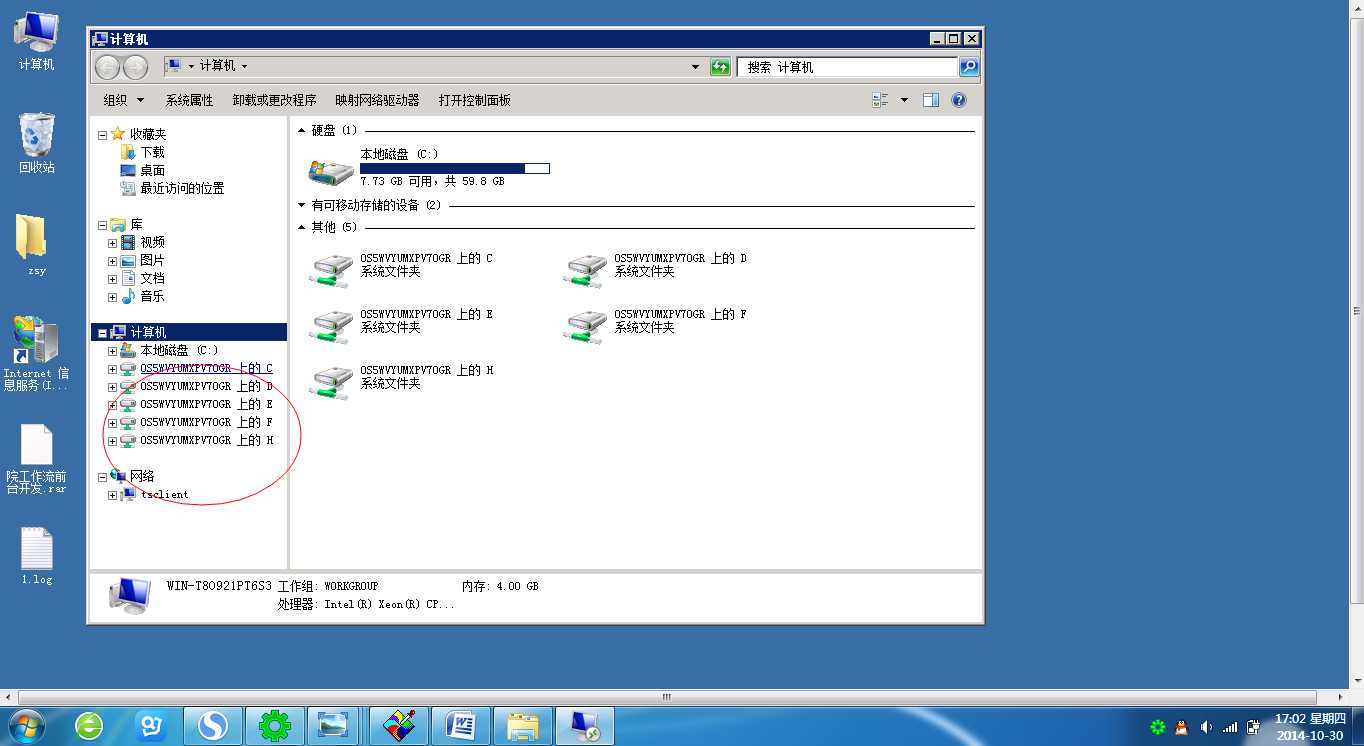Click the remote desktop icon in taskbar
The height and width of the screenshot is (746, 1364).
[x=585, y=726]
